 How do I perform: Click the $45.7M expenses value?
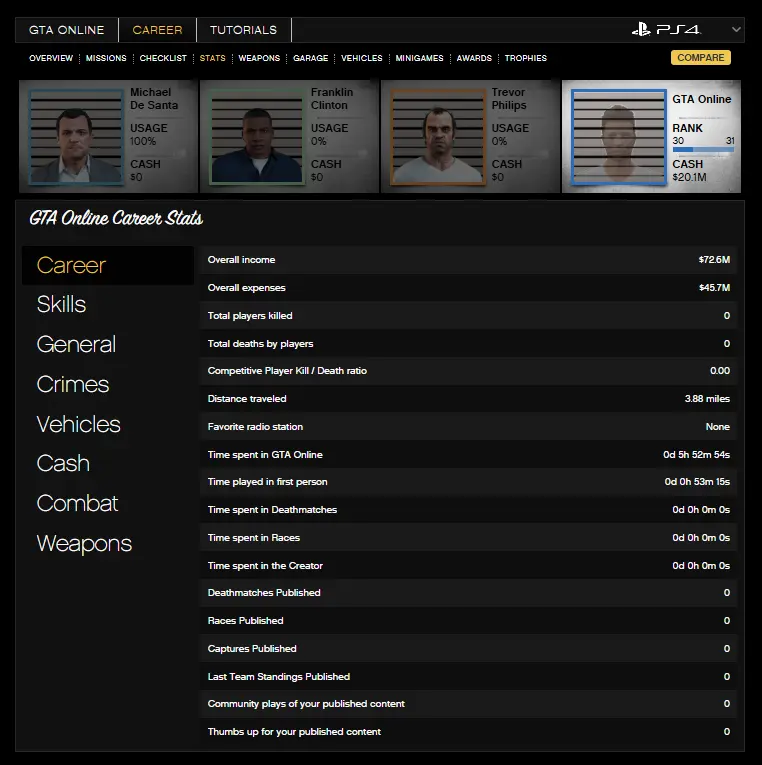[714, 288]
